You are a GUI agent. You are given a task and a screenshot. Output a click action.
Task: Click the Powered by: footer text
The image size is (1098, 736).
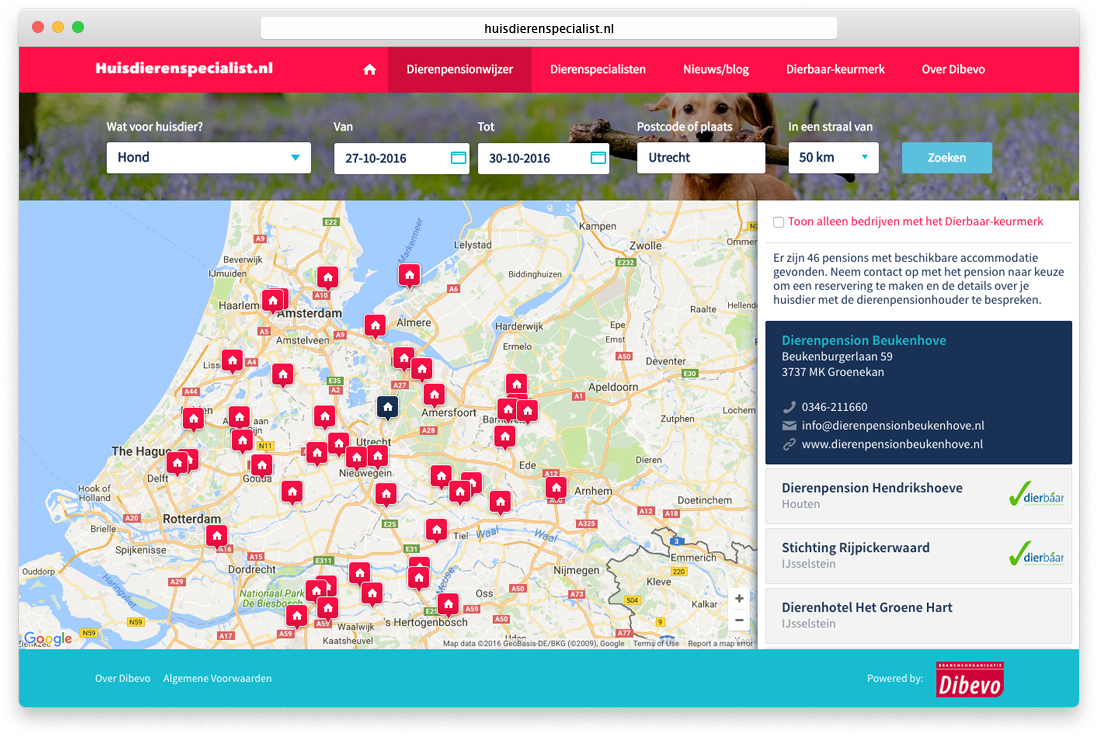coord(895,679)
